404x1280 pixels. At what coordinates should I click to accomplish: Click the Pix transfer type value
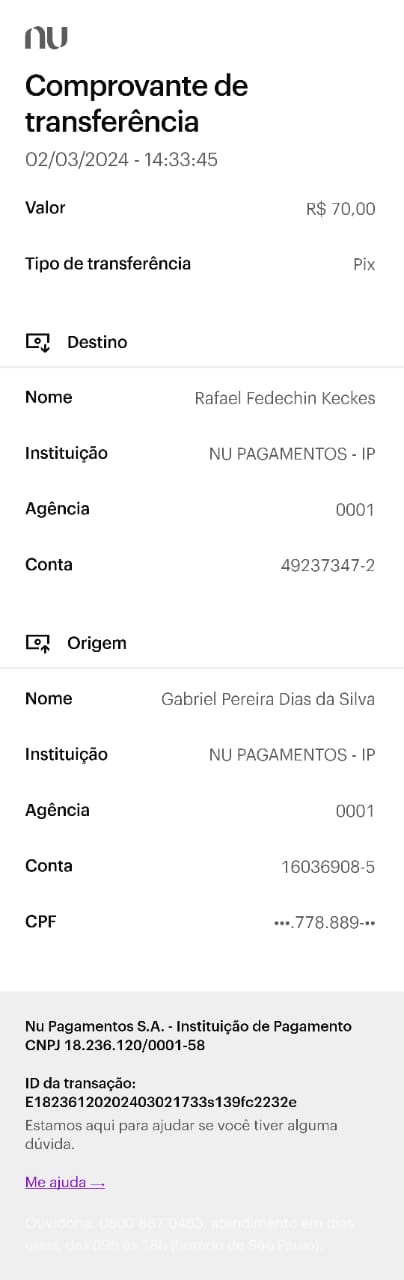(x=364, y=265)
